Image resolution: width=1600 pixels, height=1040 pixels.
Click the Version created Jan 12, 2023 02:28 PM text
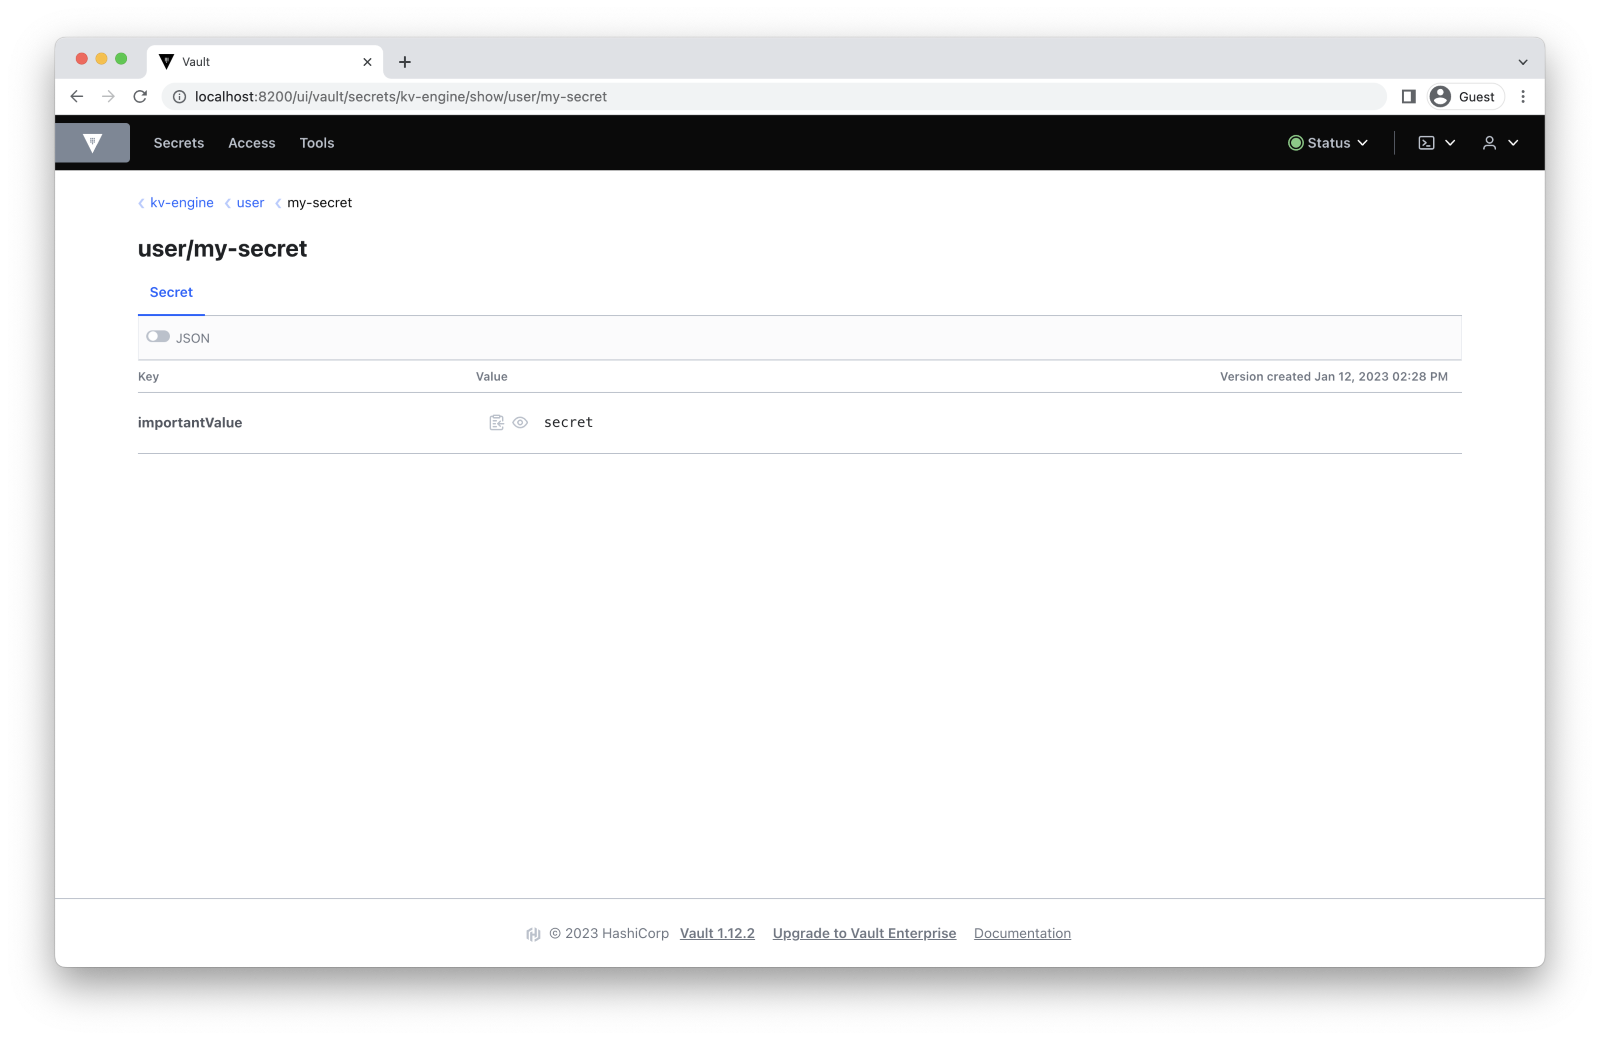(x=1334, y=377)
